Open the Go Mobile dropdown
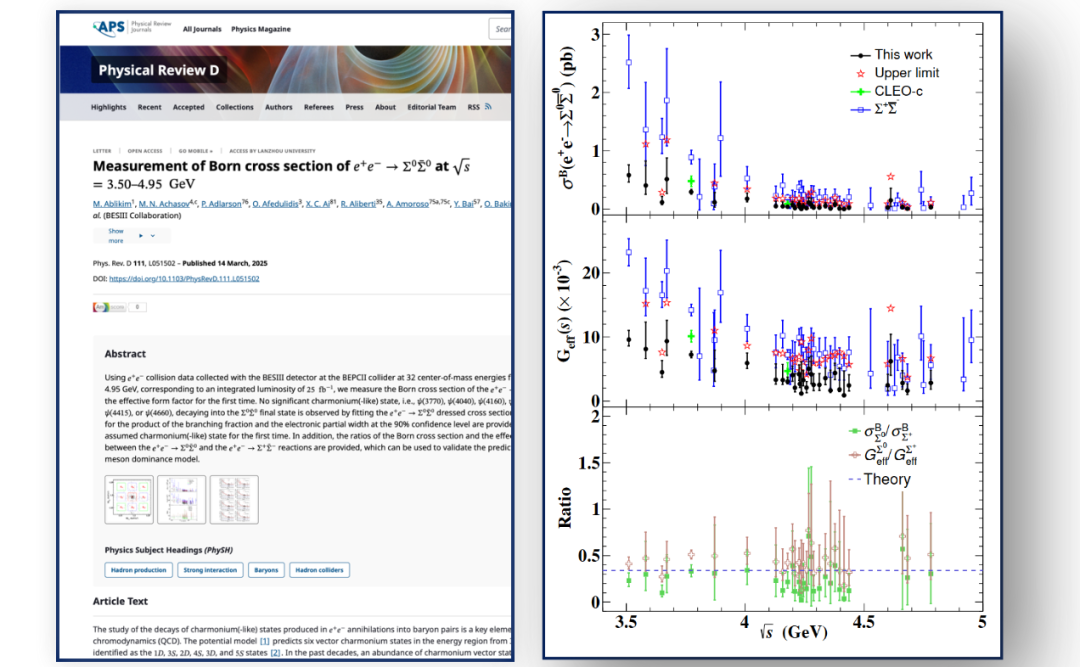The height and width of the screenshot is (667, 1080). tap(197, 151)
